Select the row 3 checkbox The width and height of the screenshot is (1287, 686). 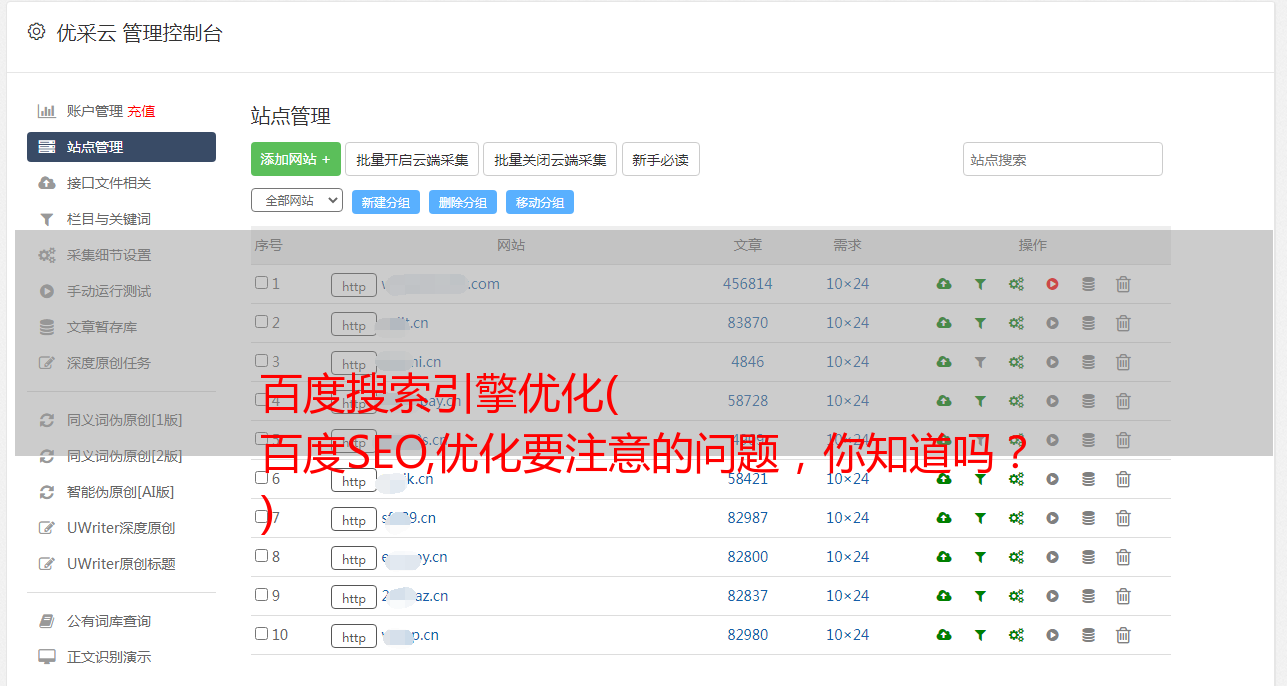click(x=261, y=361)
